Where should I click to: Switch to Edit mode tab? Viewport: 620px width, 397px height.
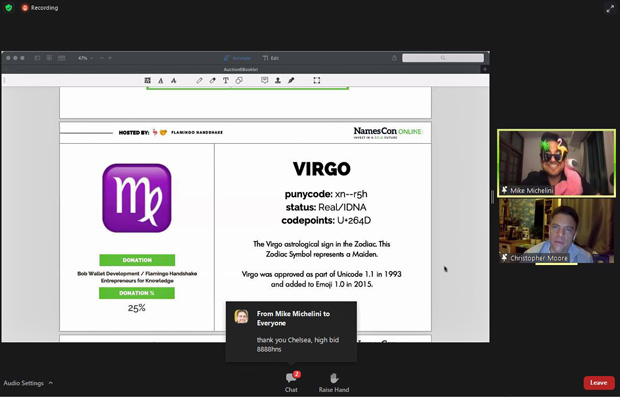[x=271, y=58]
